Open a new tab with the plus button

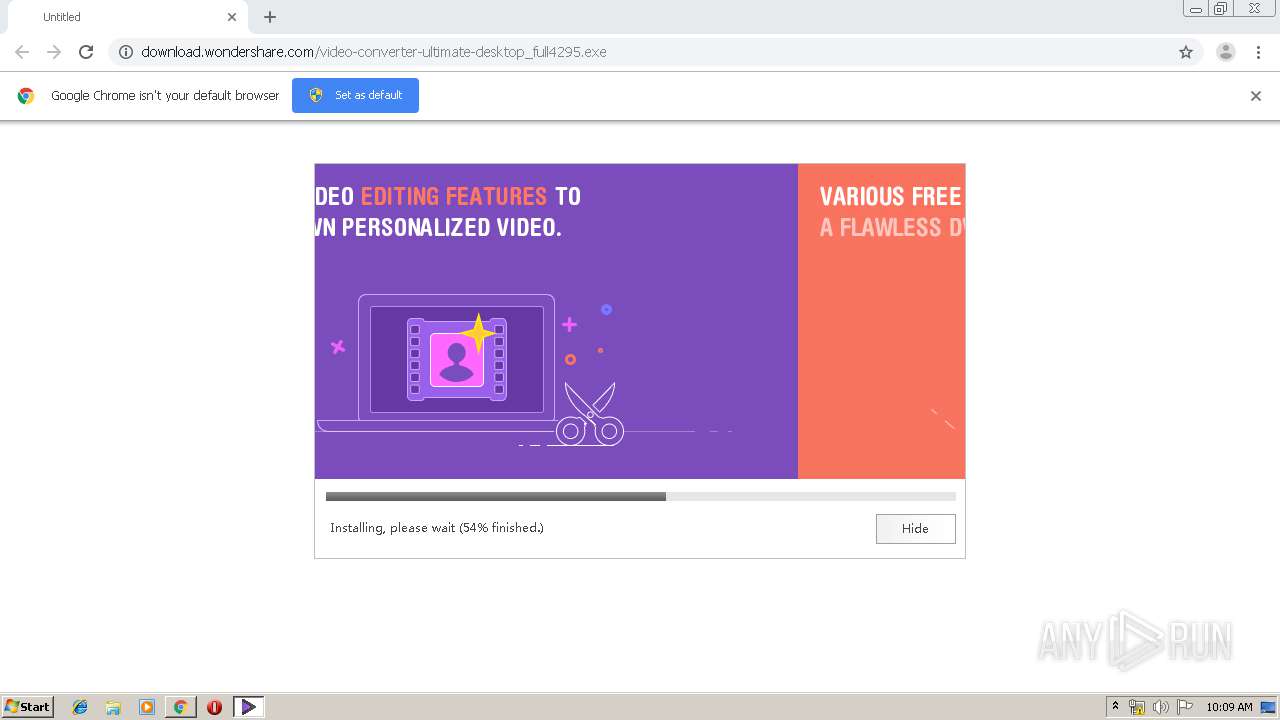pyautogui.click(x=270, y=17)
